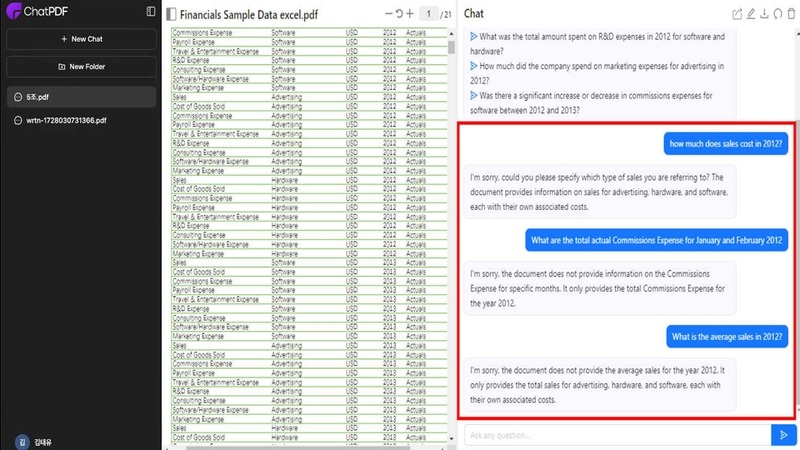This screenshot has width=800, height=450.
Task: Reset the chat
Action: coord(778,14)
